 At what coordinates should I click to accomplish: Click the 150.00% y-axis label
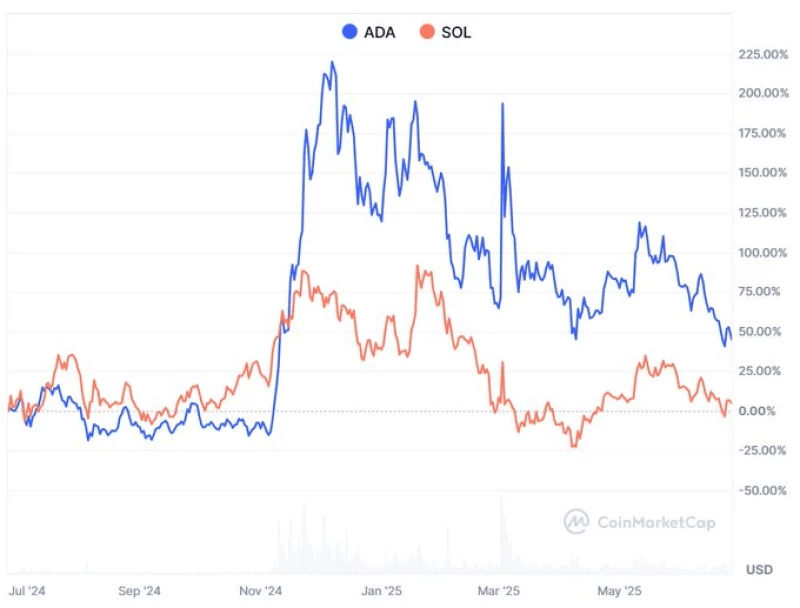coord(762,173)
